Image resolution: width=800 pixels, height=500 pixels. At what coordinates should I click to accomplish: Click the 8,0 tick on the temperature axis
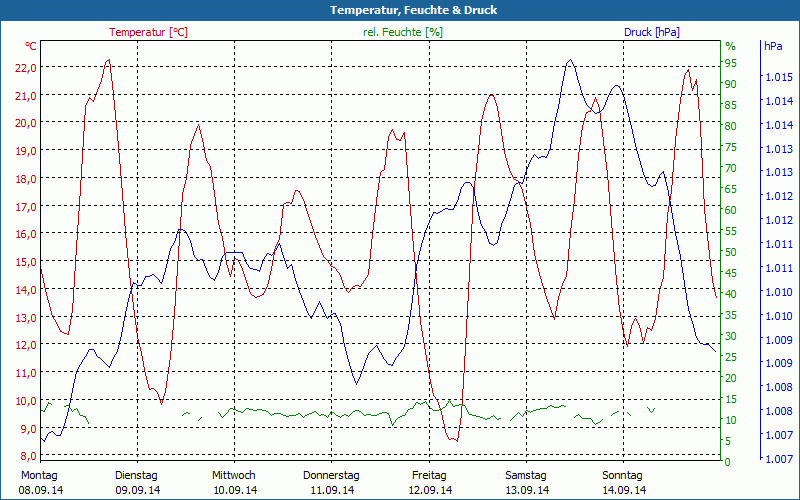[25, 456]
